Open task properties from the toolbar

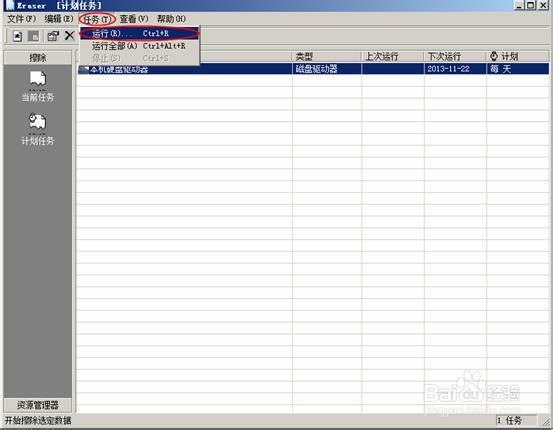pos(53,36)
